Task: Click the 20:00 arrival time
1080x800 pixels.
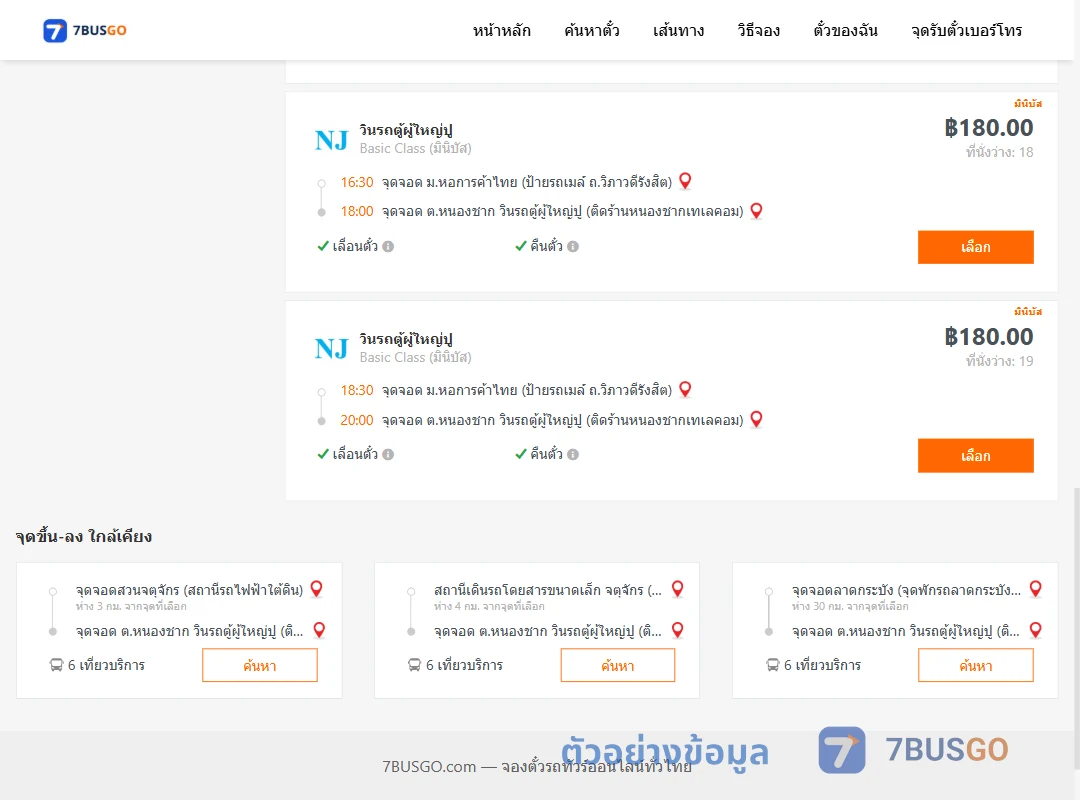Action: (357, 420)
